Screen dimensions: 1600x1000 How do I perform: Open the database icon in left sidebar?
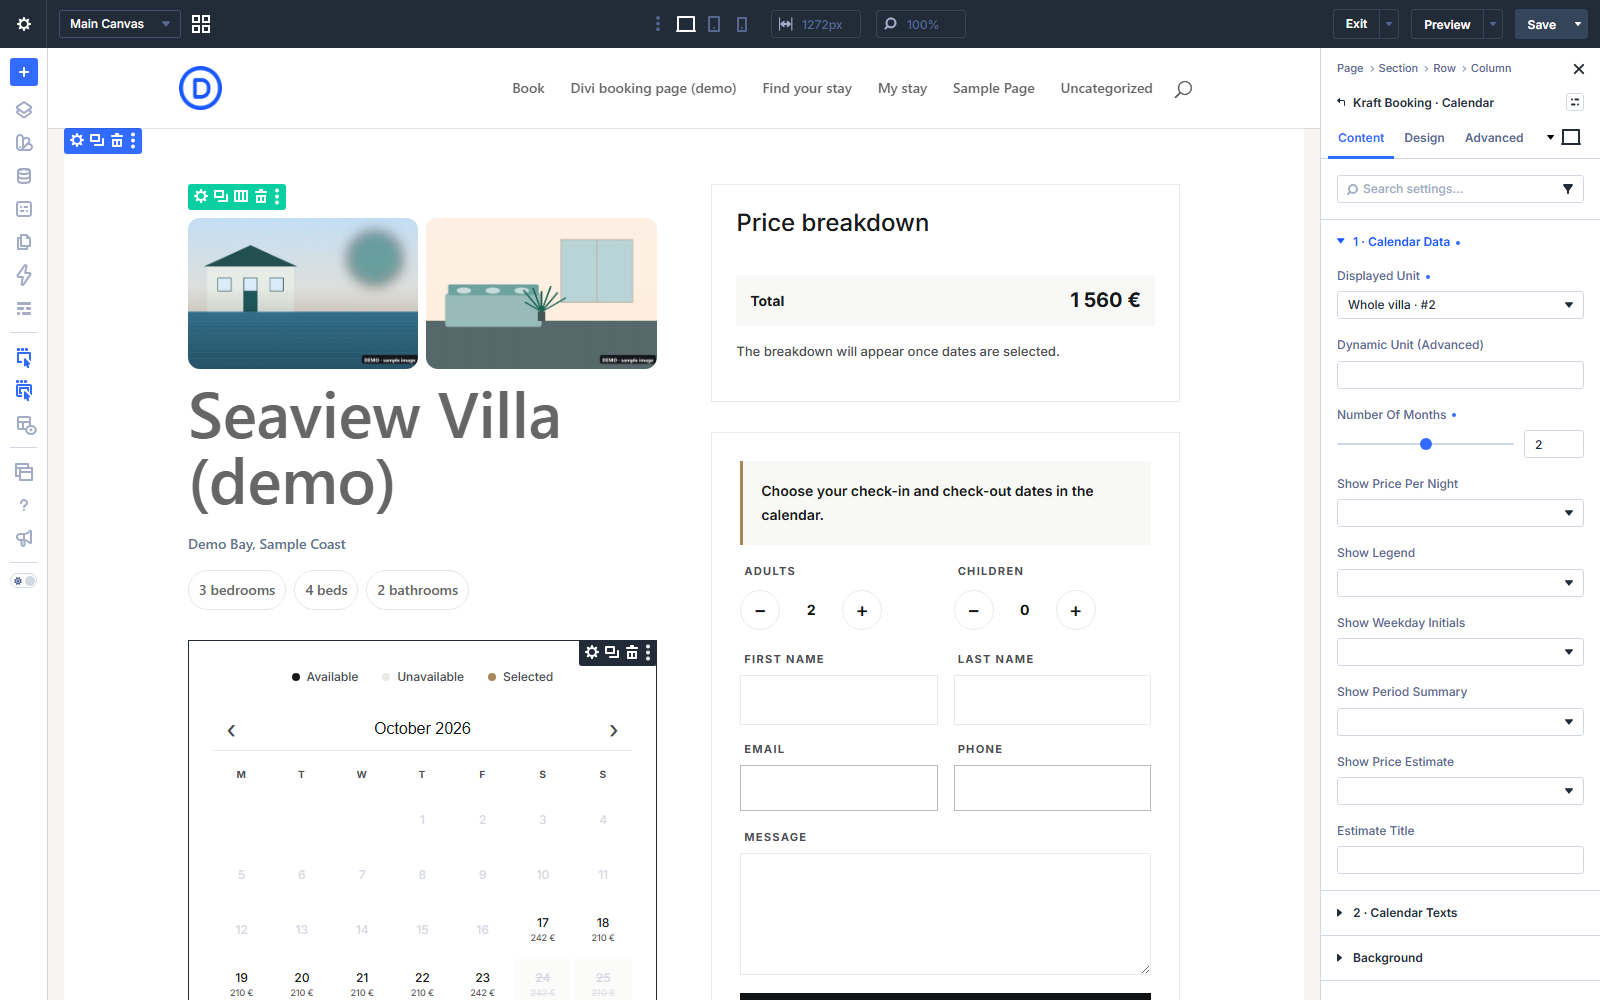[x=24, y=176]
